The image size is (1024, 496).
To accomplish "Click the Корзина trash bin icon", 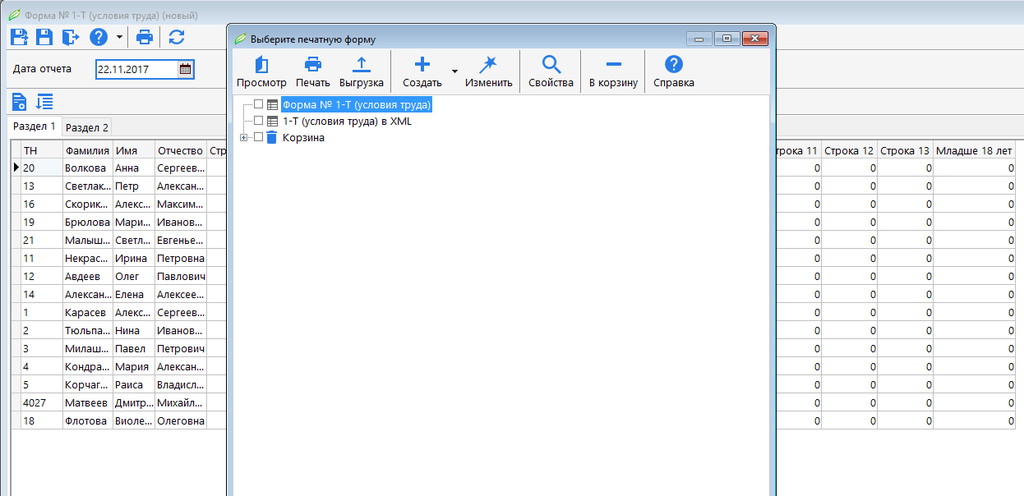I will [272, 137].
